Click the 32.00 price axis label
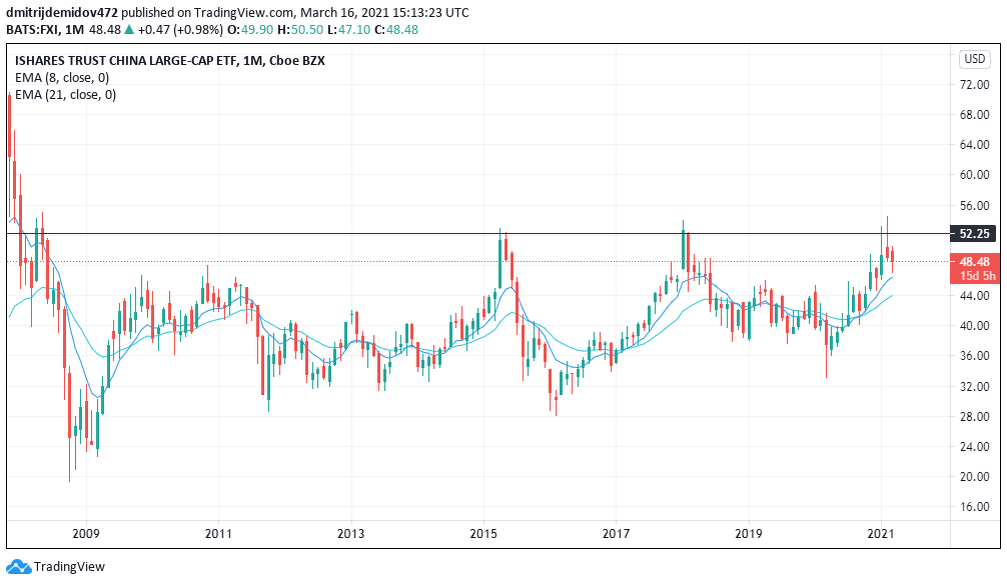 (974, 387)
